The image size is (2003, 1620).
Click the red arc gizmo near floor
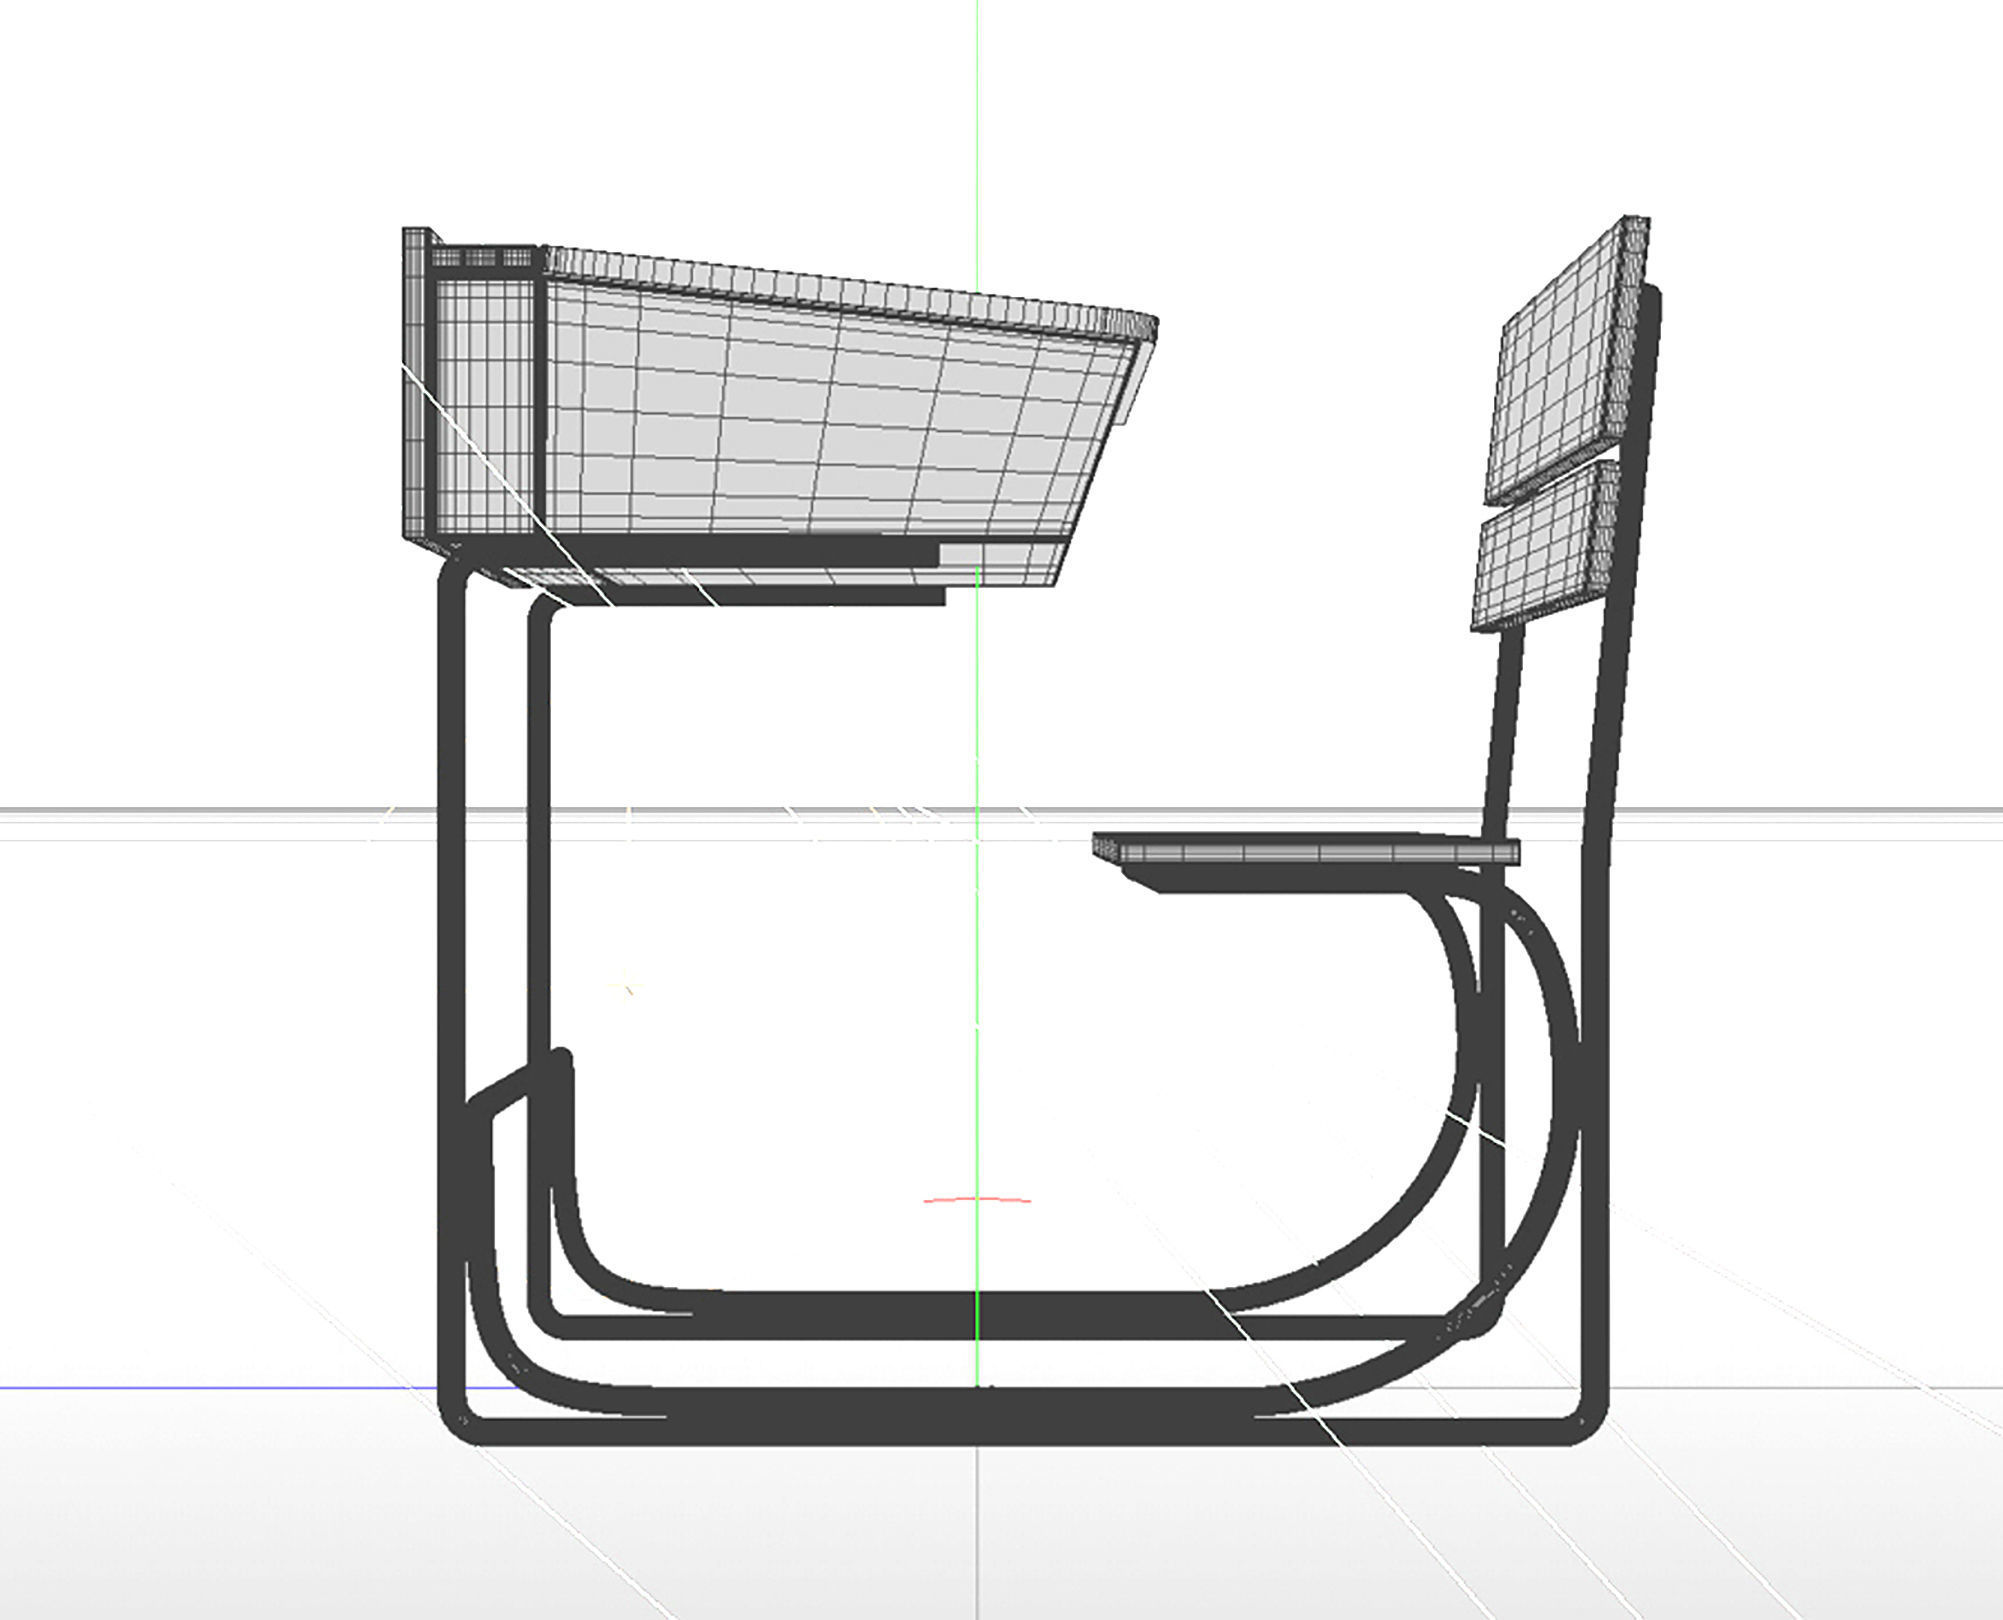click(977, 1199)
